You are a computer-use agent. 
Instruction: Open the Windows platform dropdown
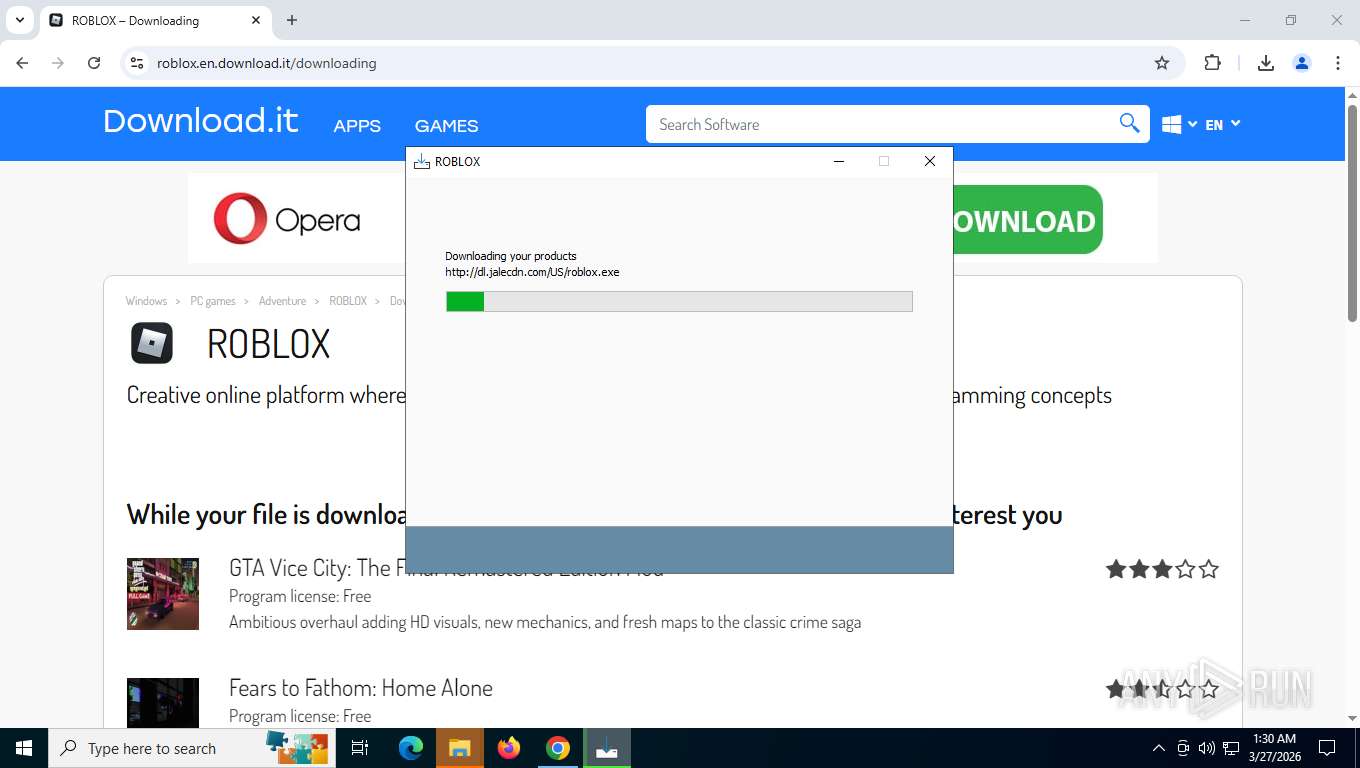(x=1179, y=124)
